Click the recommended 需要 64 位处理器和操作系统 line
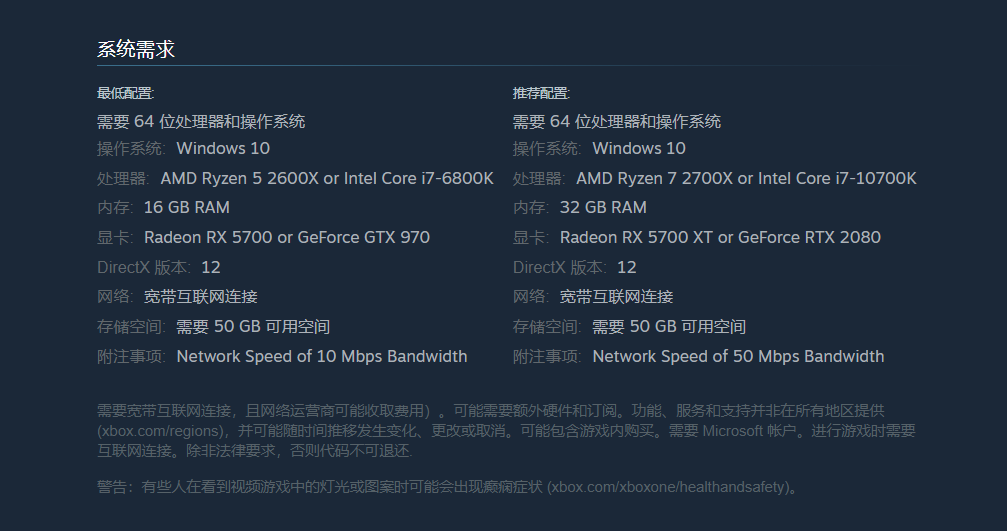The width and height of the screenshot is (1007, 531). [617, 121]
